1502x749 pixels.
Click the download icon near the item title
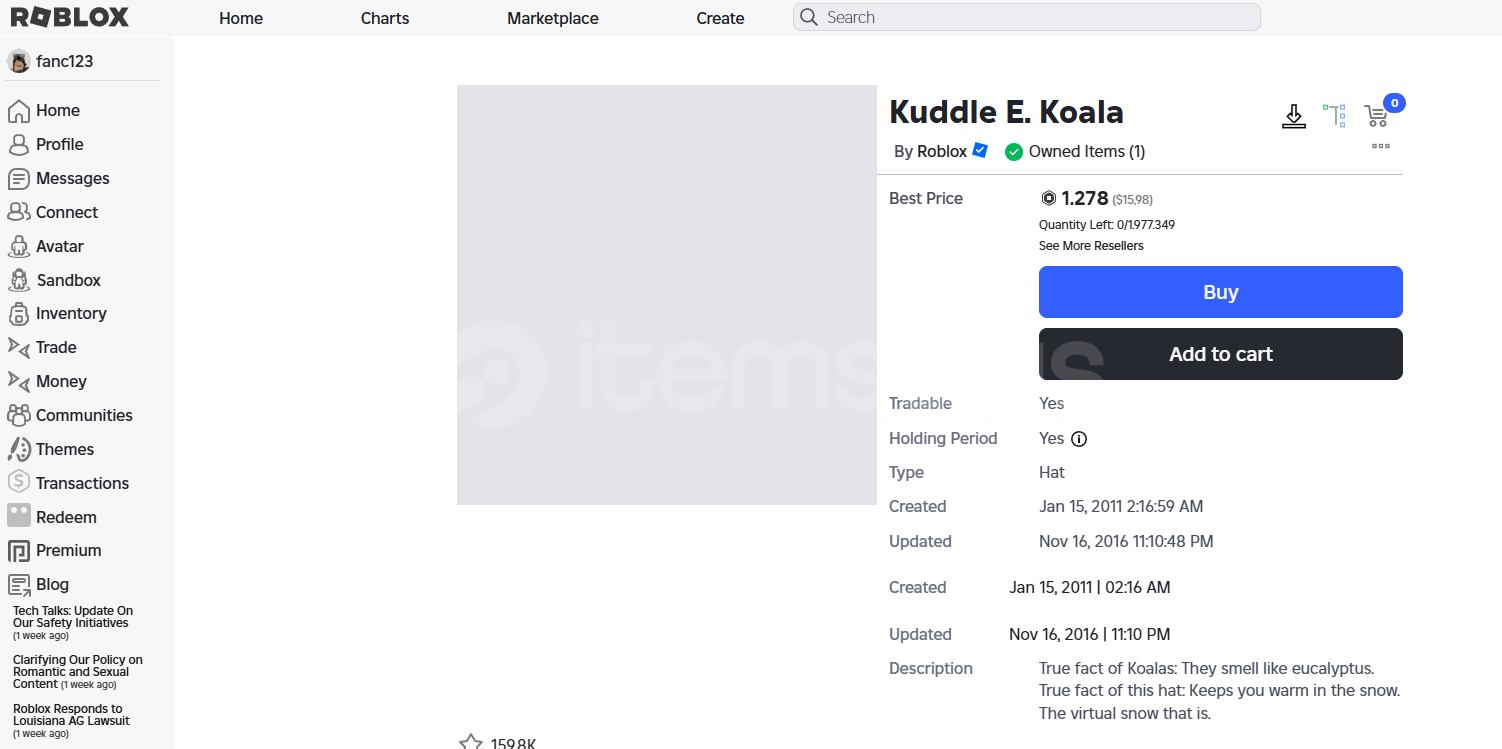(x=1294, y=116)
